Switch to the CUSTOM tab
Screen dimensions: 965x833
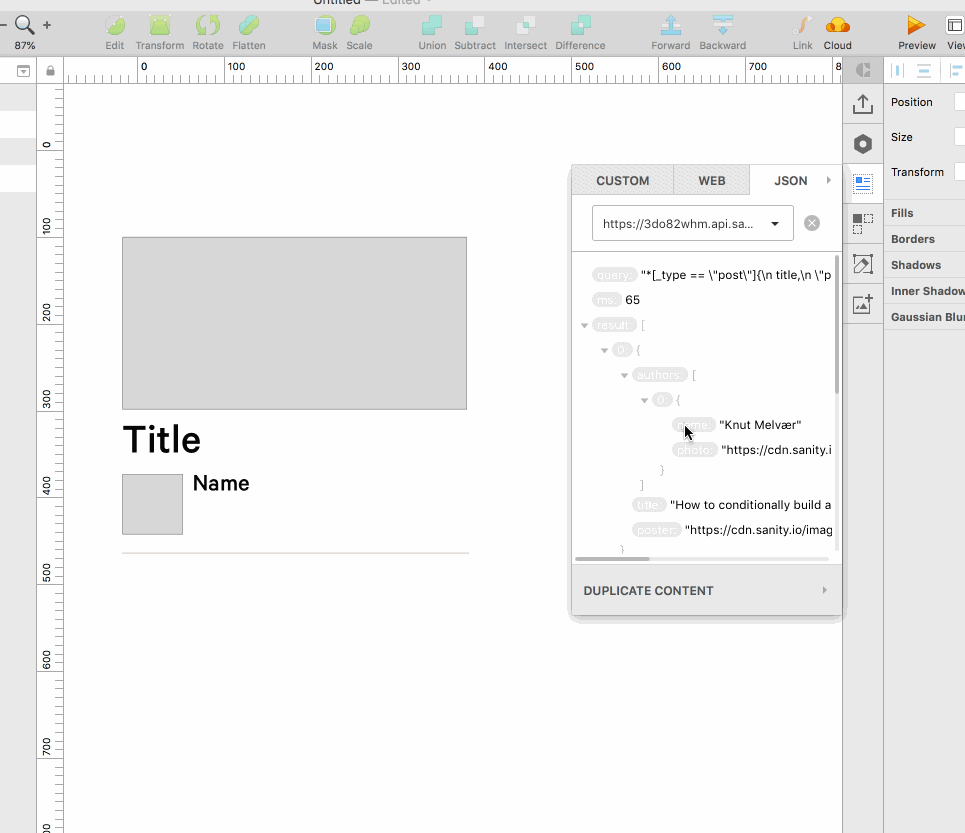point(622,179)
